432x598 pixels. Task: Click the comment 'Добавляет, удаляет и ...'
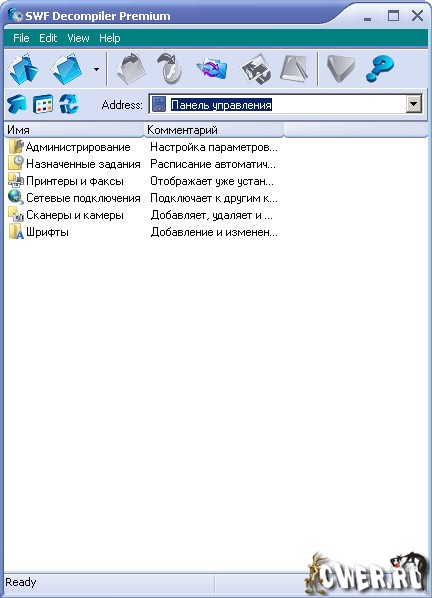pyautogui.click(x=212, y=215)
